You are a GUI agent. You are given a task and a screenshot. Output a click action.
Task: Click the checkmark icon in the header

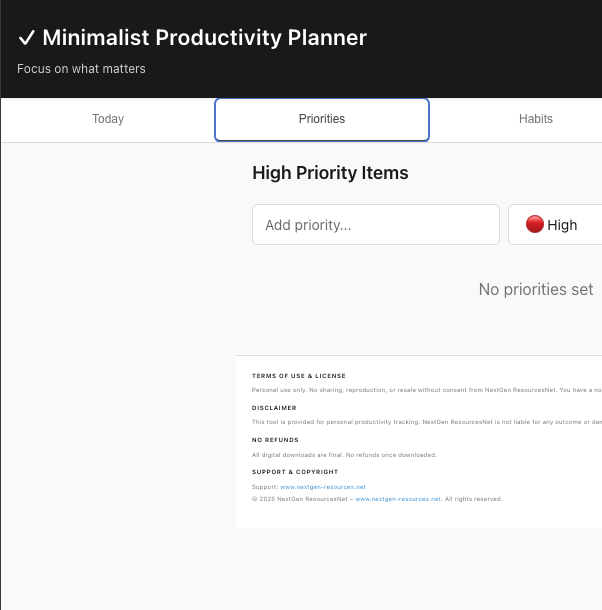27,38
